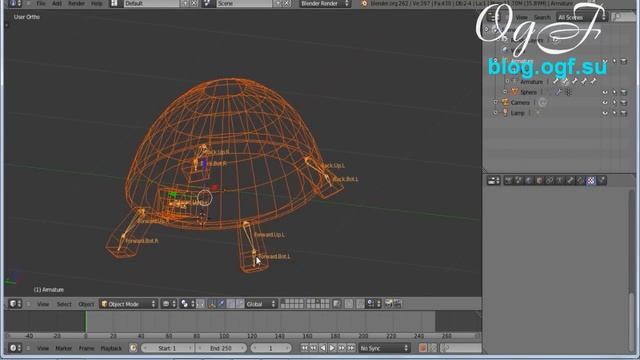The width and height of the screenshot is (640, 360).
Task: Toggle the preview range clock icon
Action: (x=133, y=348)
